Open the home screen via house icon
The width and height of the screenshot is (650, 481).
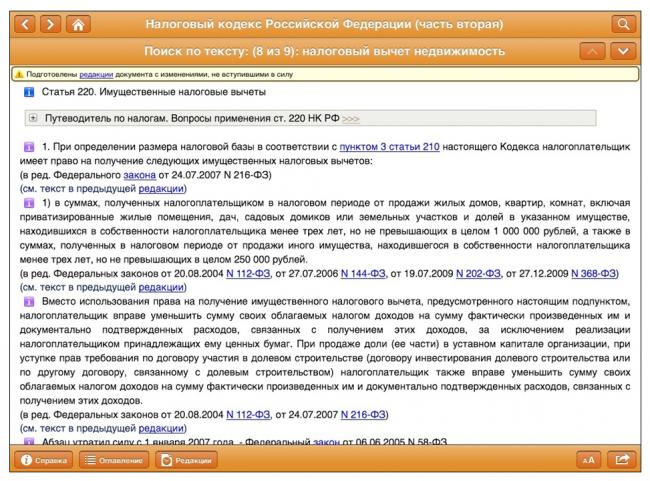point(77,24)
